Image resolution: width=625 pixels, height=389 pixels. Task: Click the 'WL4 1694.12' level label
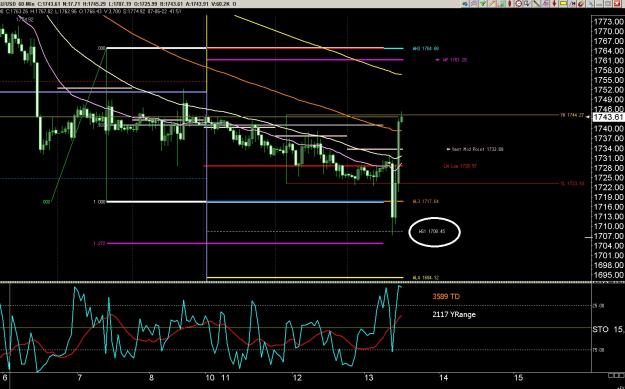pyautogui.click(x=426, y=277)
